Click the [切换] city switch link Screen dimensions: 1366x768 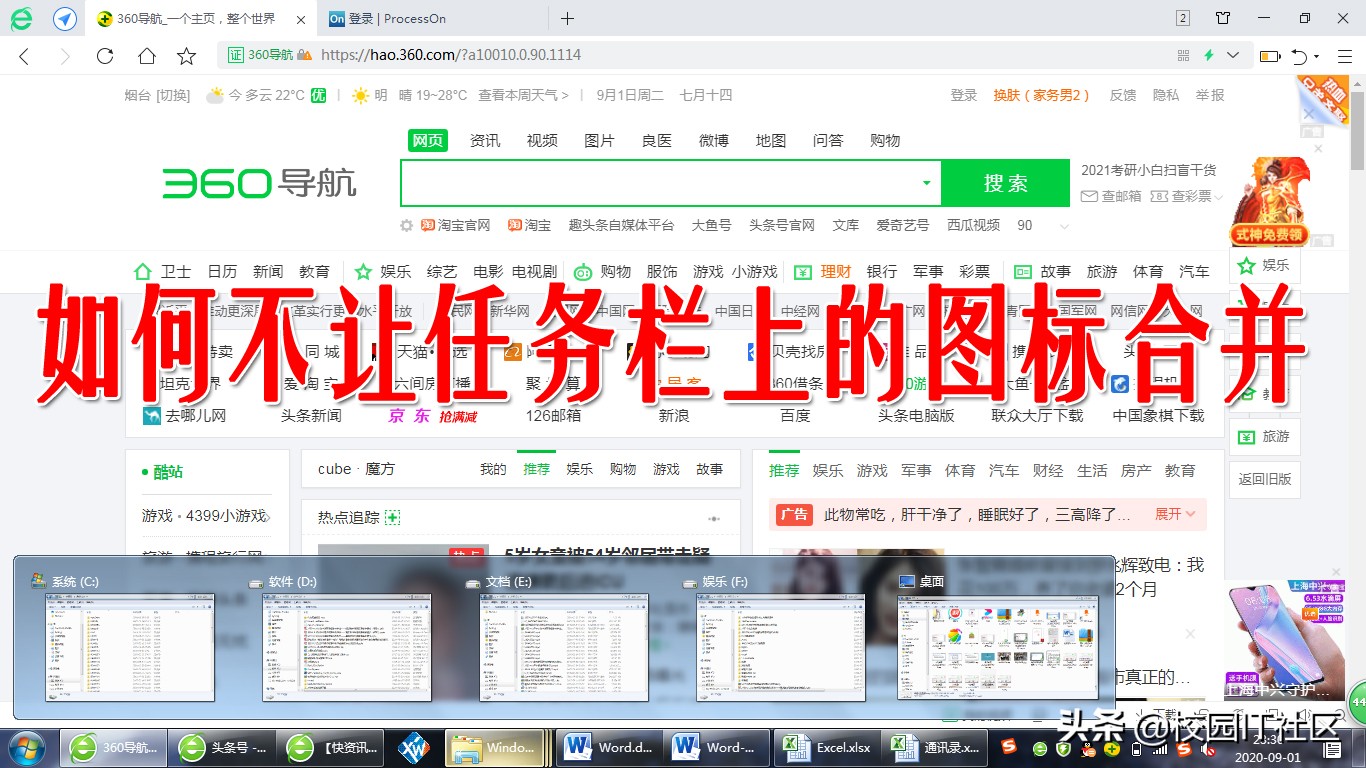(x=173, y=95)
